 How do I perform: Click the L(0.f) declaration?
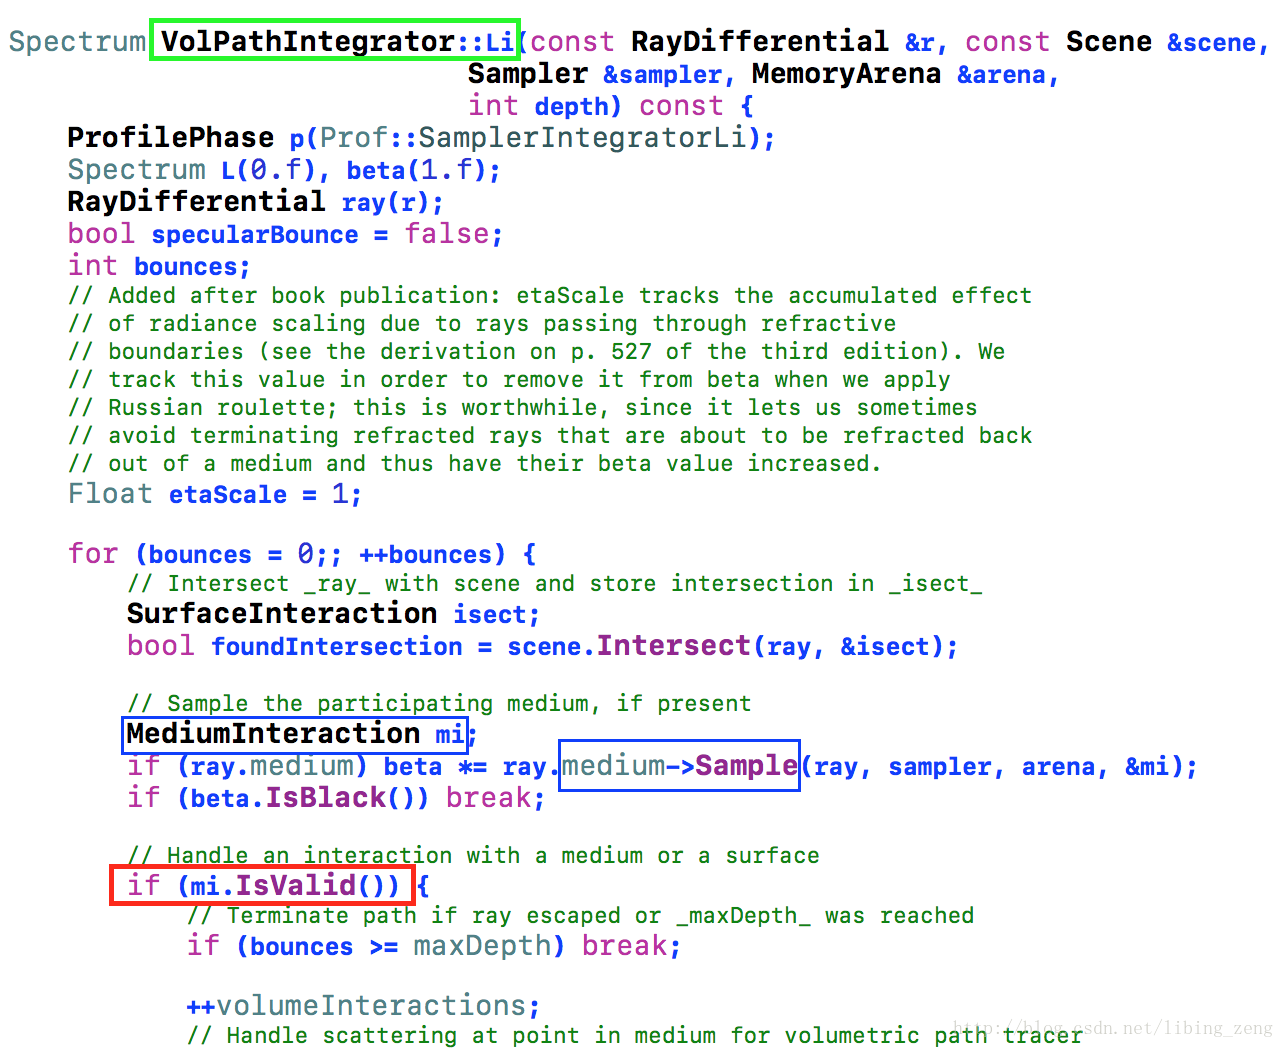(x=268, y=170)
